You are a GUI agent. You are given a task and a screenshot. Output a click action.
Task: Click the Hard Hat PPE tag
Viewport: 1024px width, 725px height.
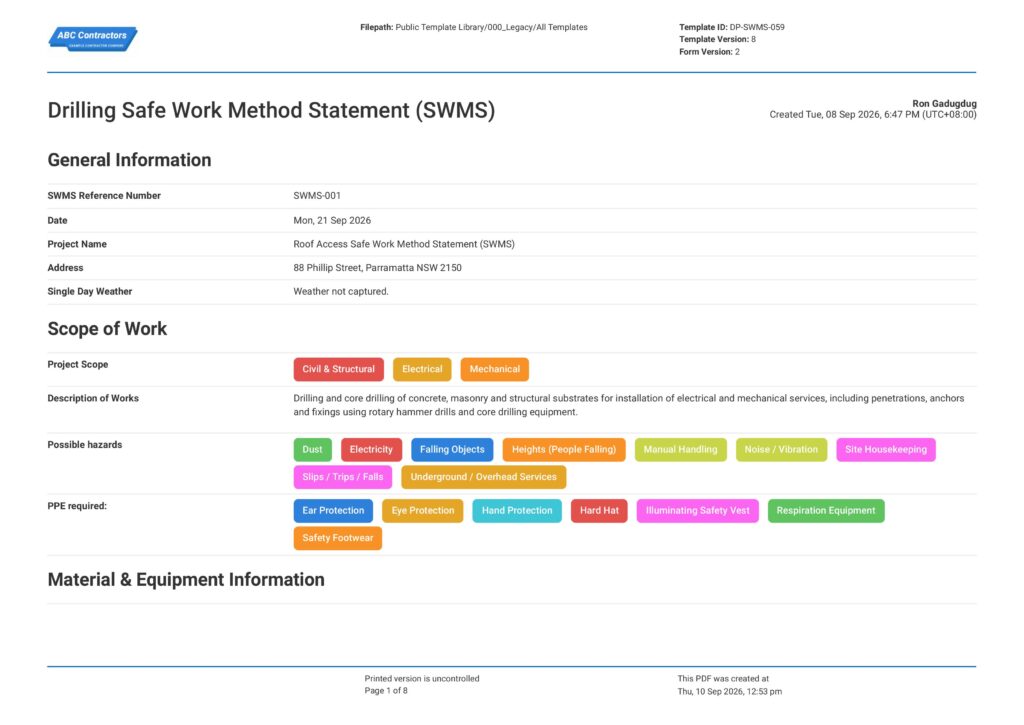click(x=599, y=511)
